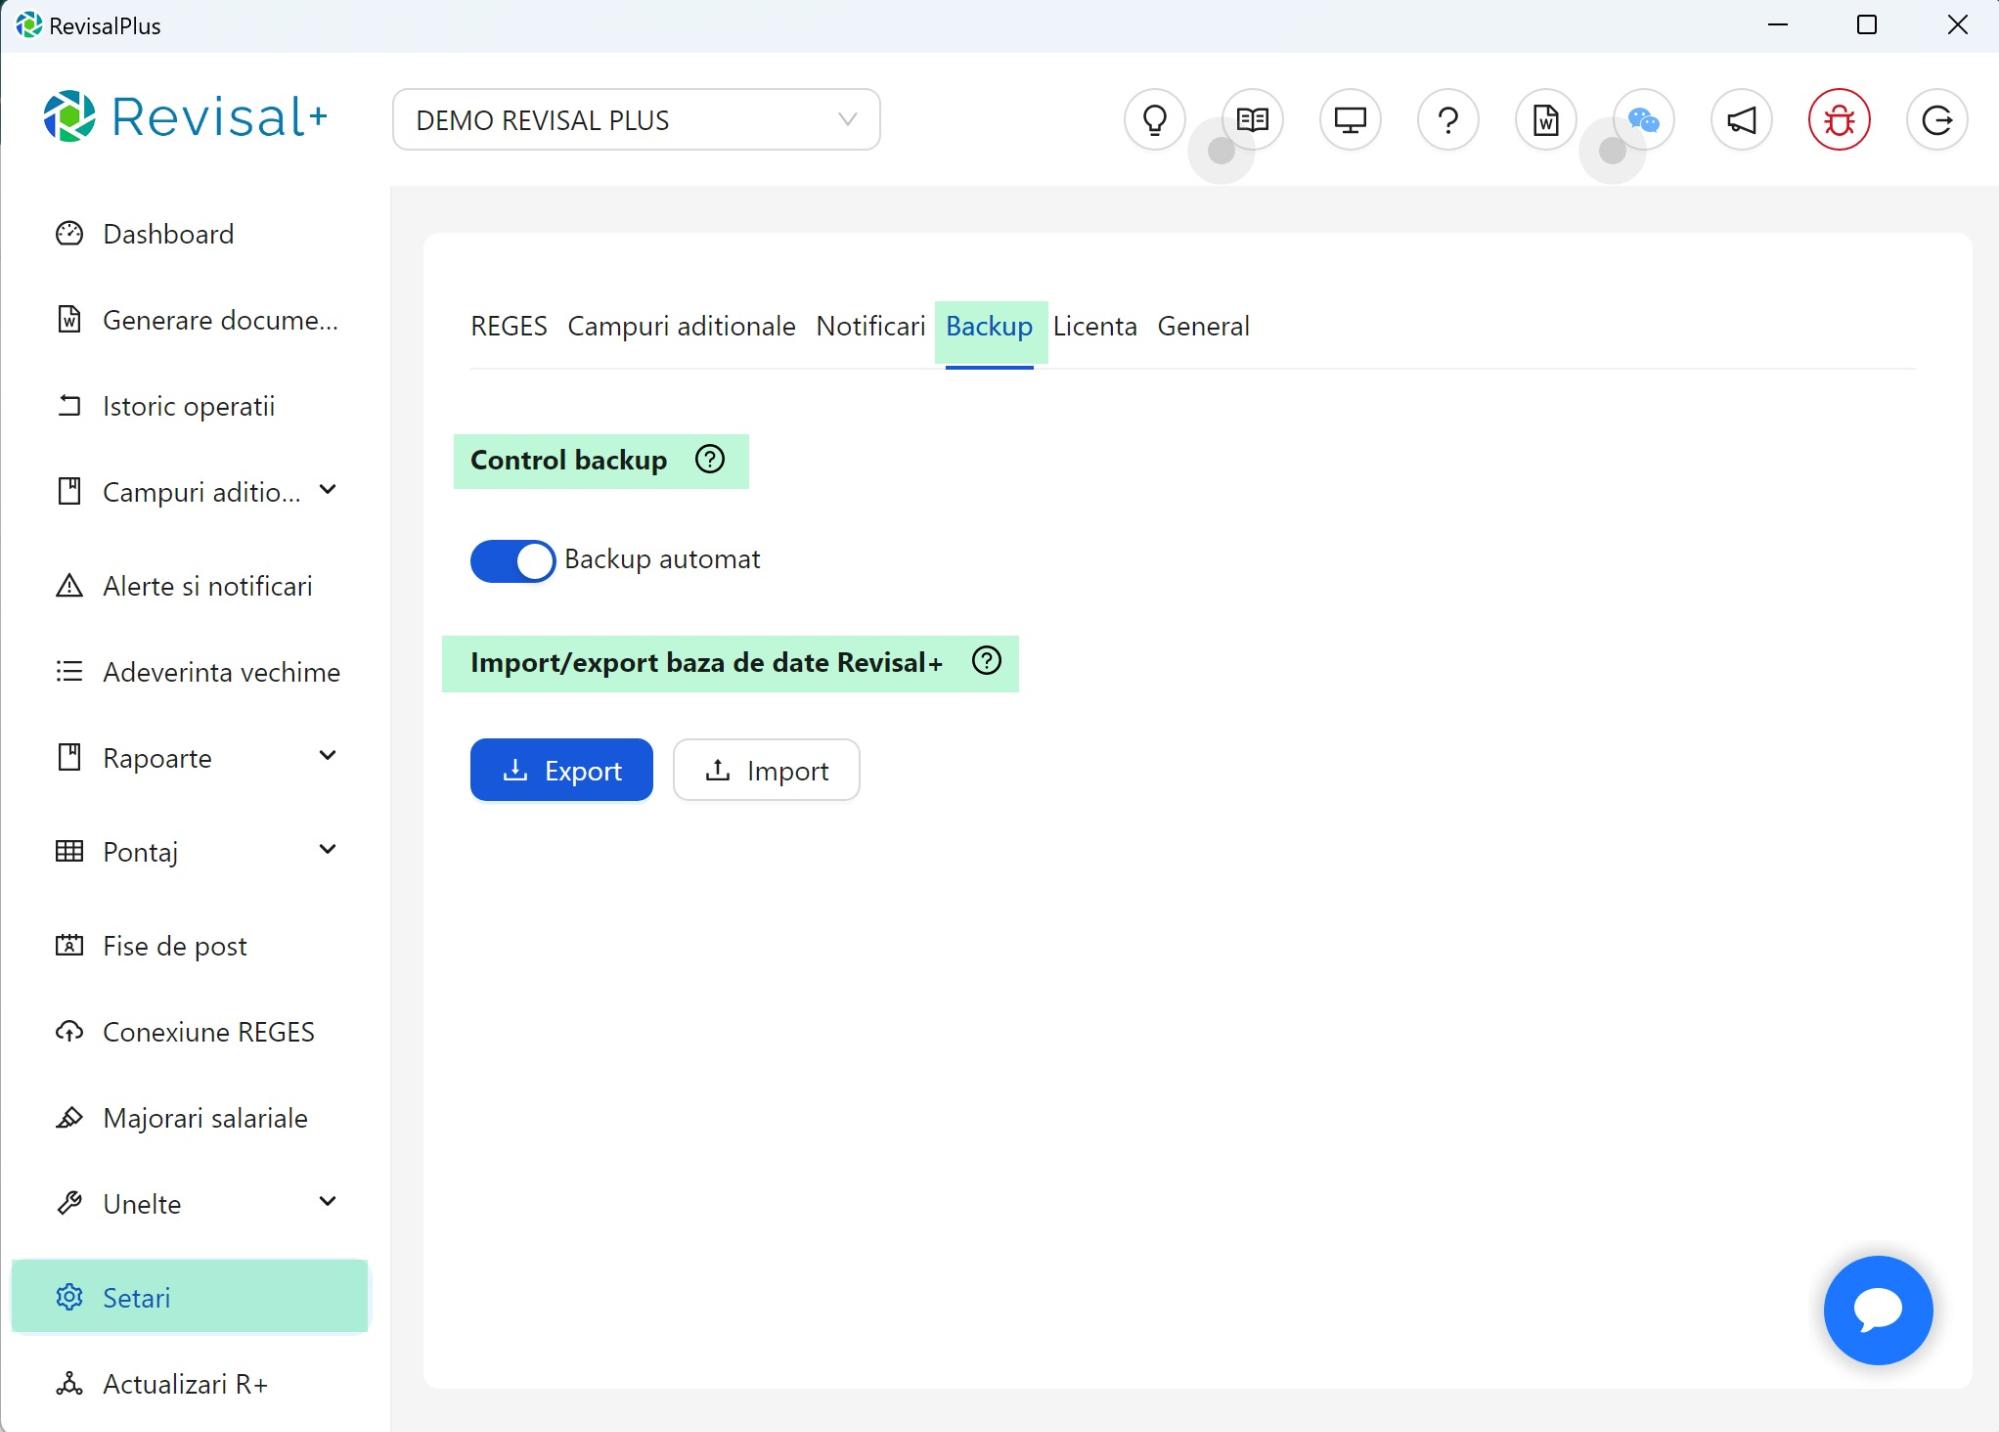Open the book manual icon

point(1252,120)
